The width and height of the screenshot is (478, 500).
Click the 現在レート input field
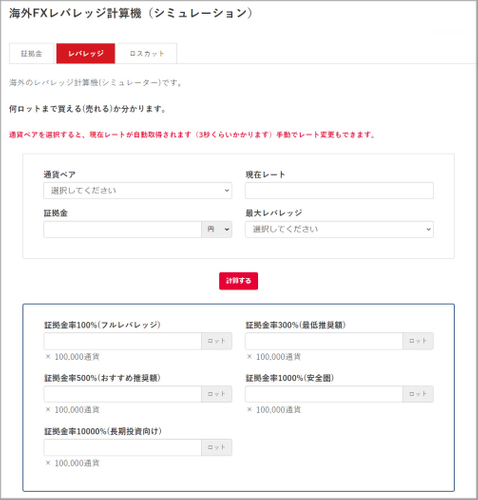click(339, 191)
